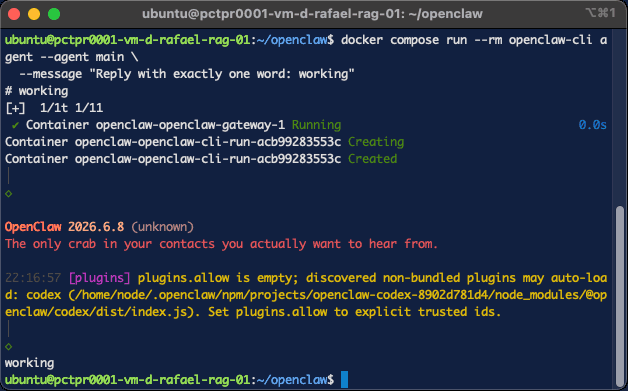
Task: Click the 0.0s timing label
Action: pos(592,125)
